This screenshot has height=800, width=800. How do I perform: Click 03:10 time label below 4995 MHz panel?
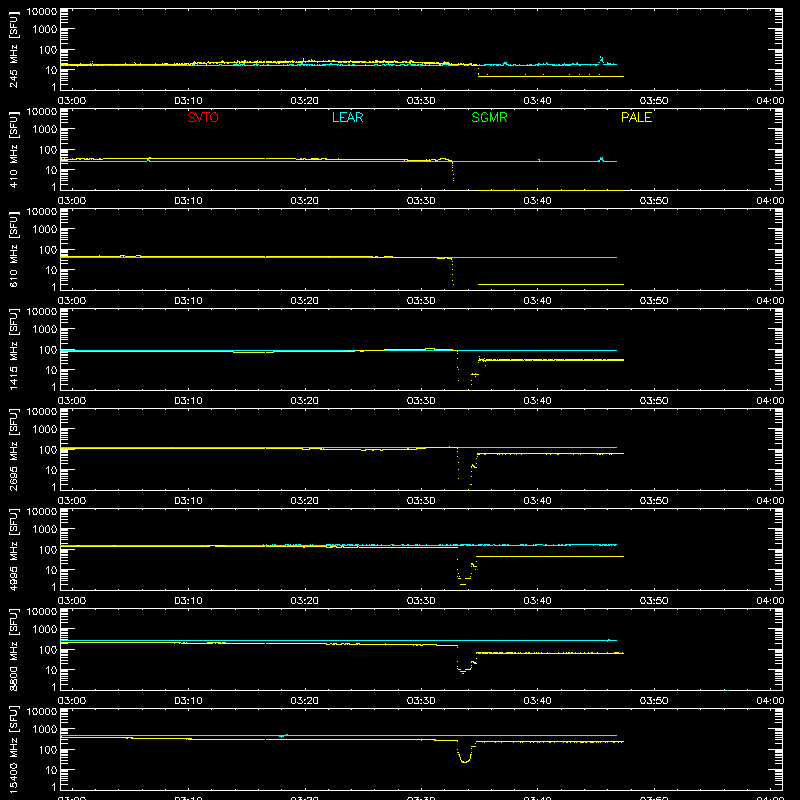188,601
